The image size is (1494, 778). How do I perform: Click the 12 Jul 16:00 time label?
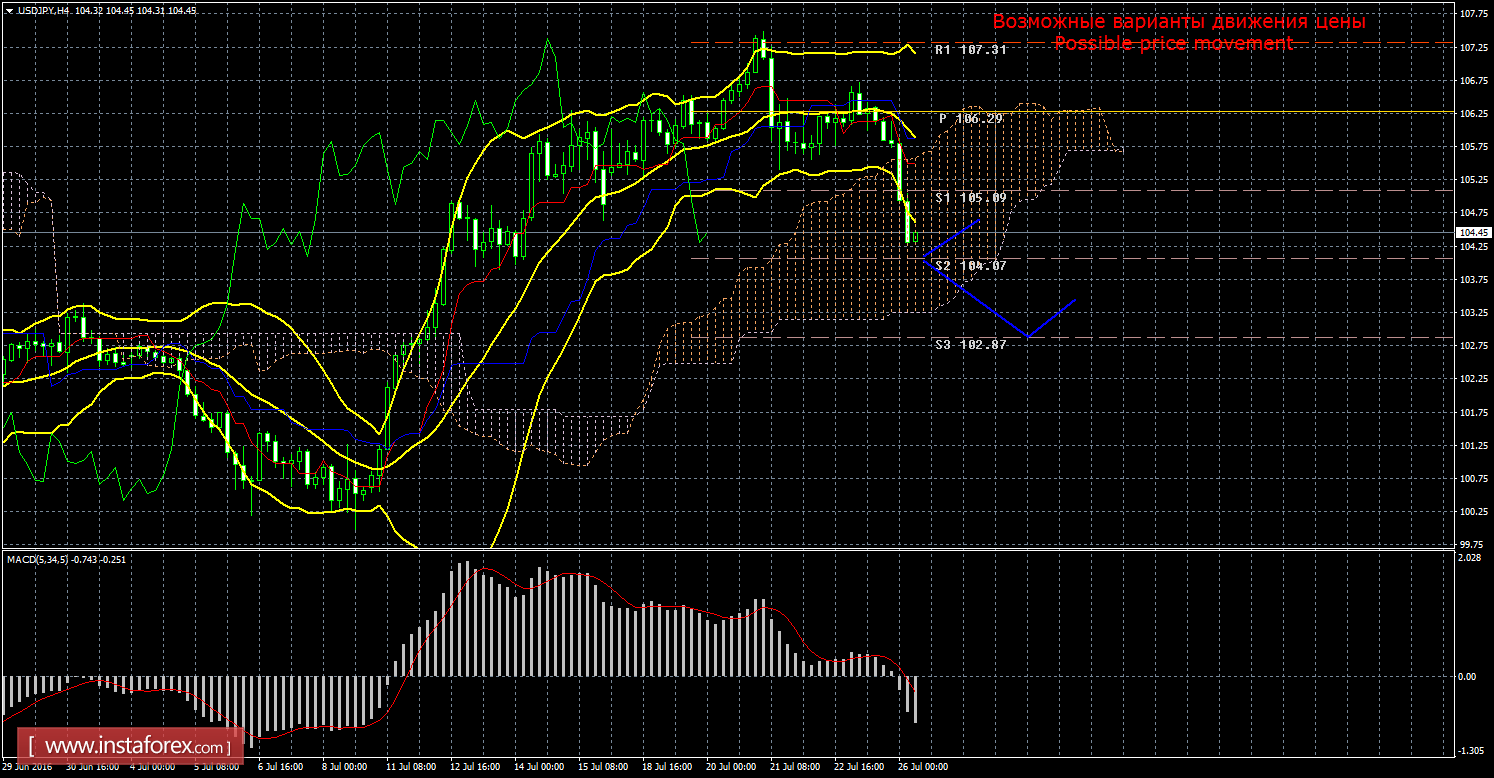point(473,768)
